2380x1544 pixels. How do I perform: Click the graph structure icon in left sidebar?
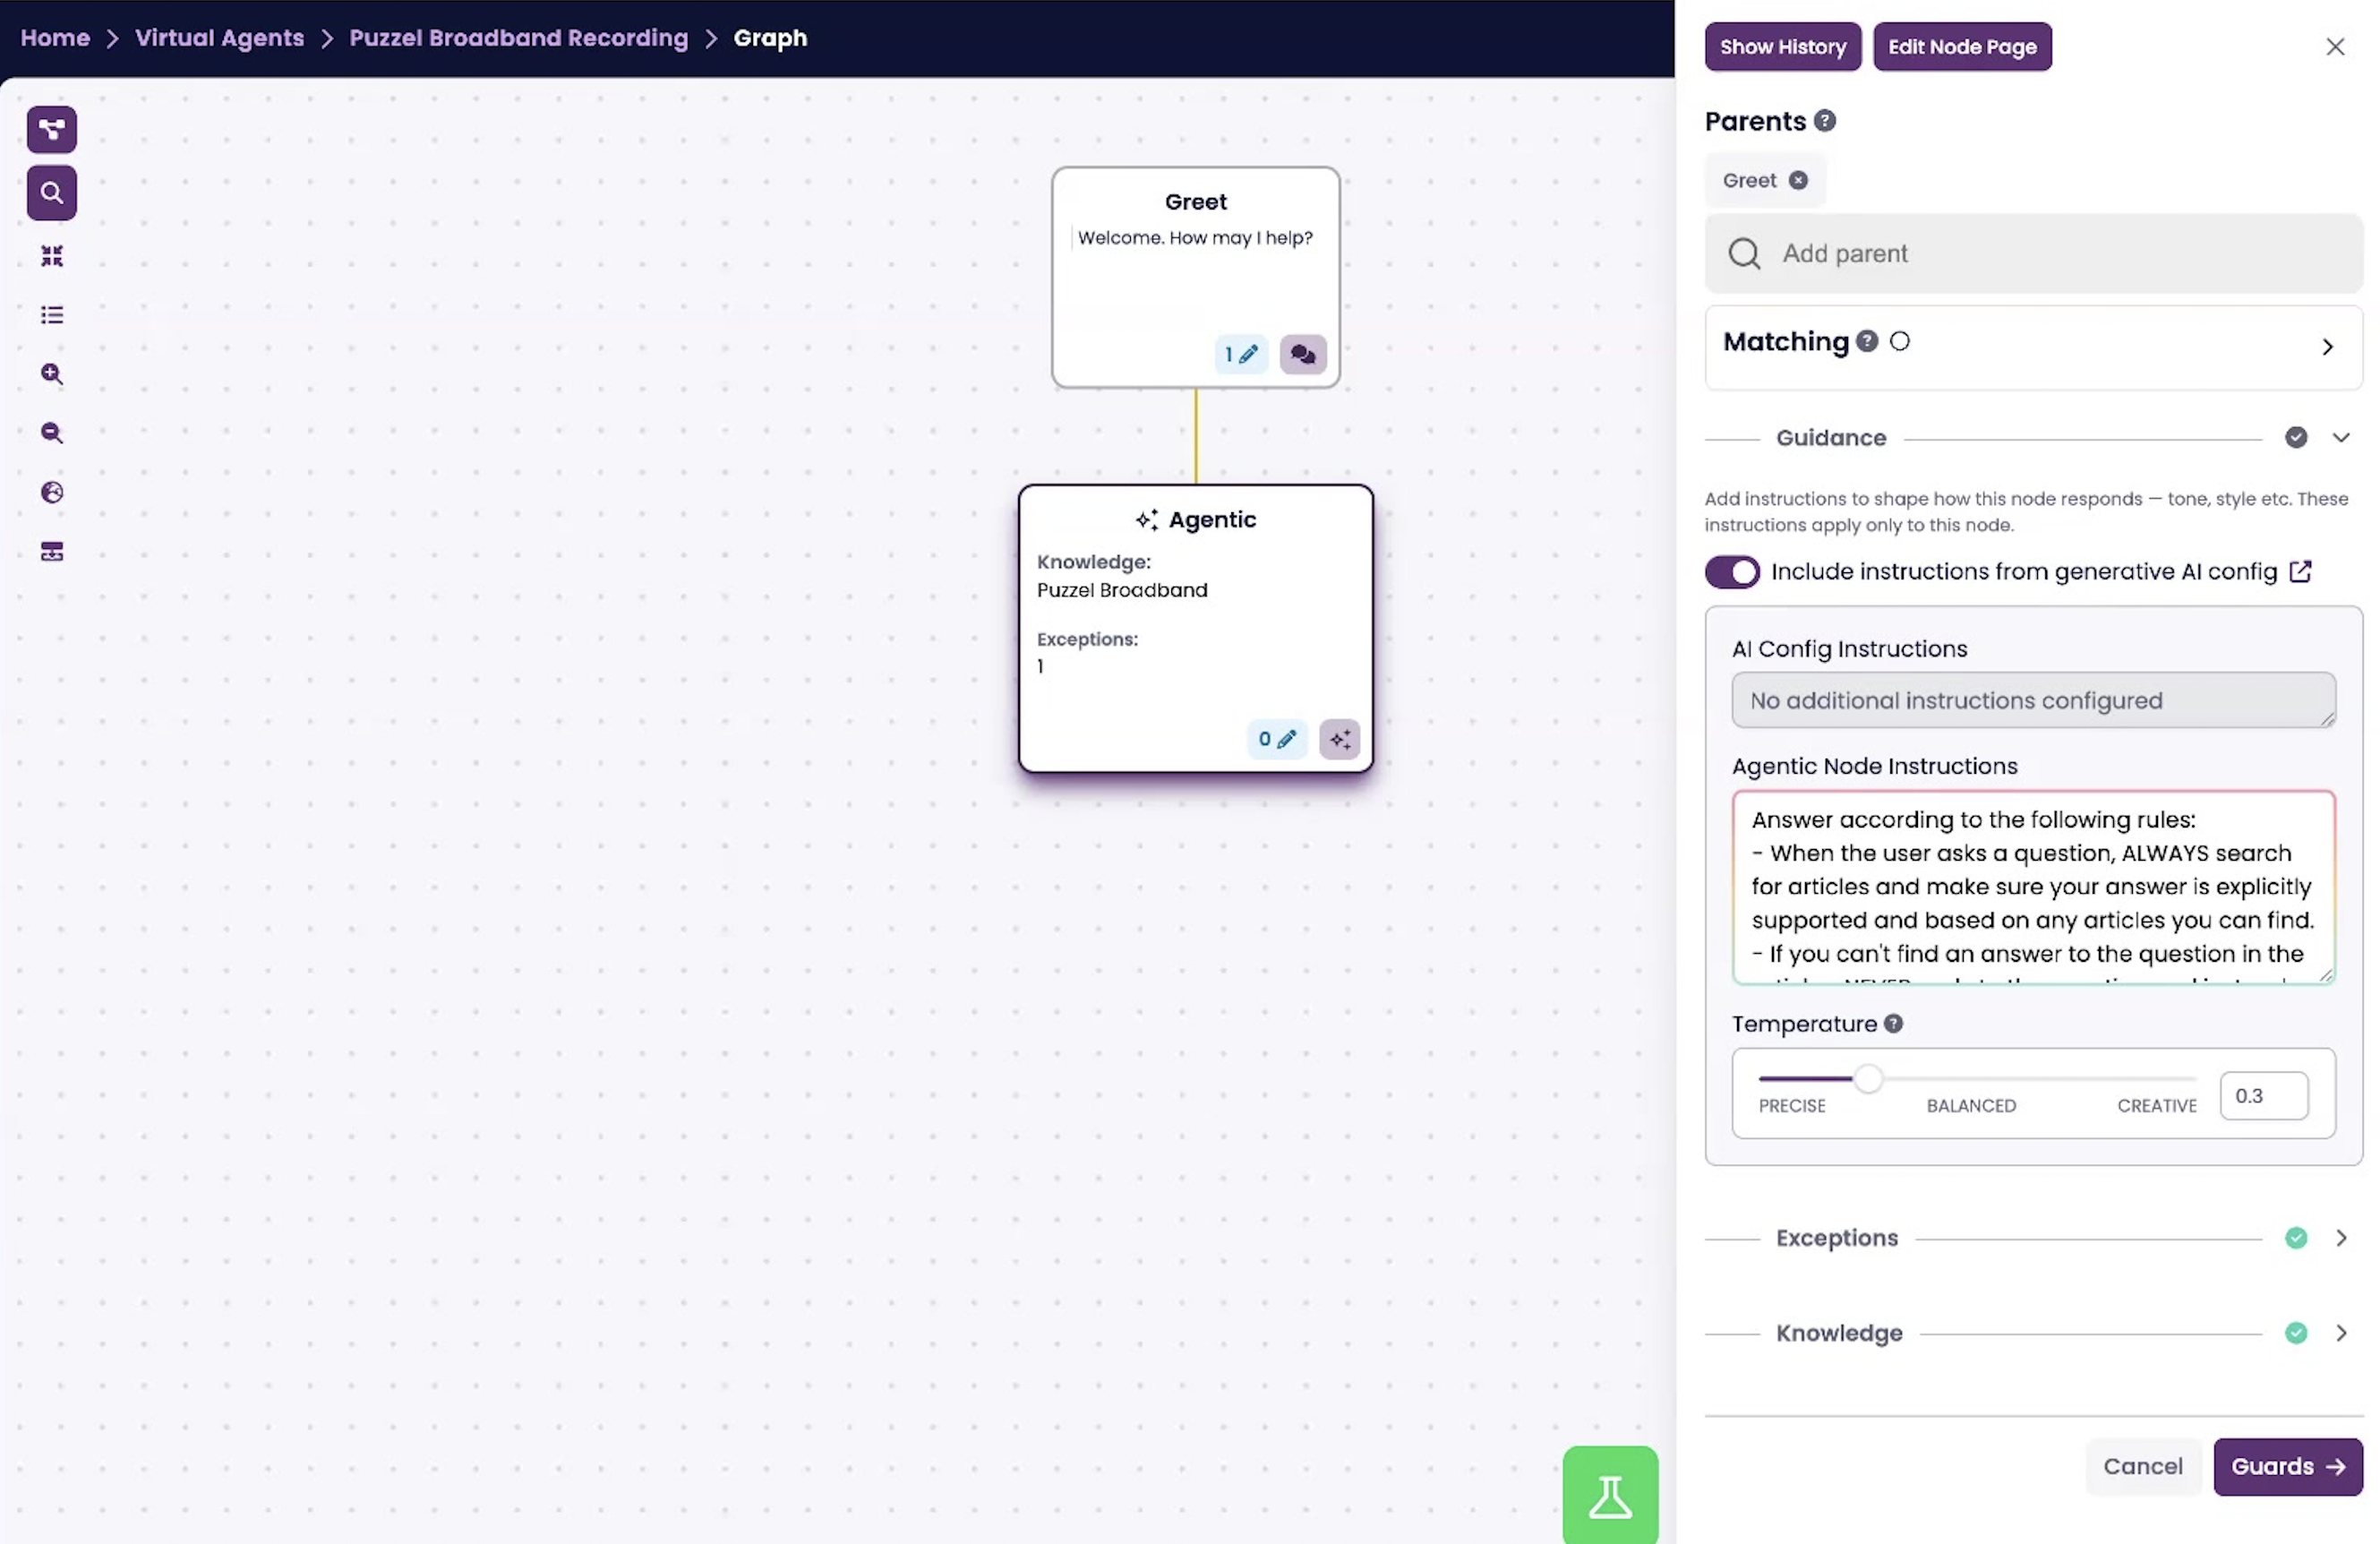(52, 129)
